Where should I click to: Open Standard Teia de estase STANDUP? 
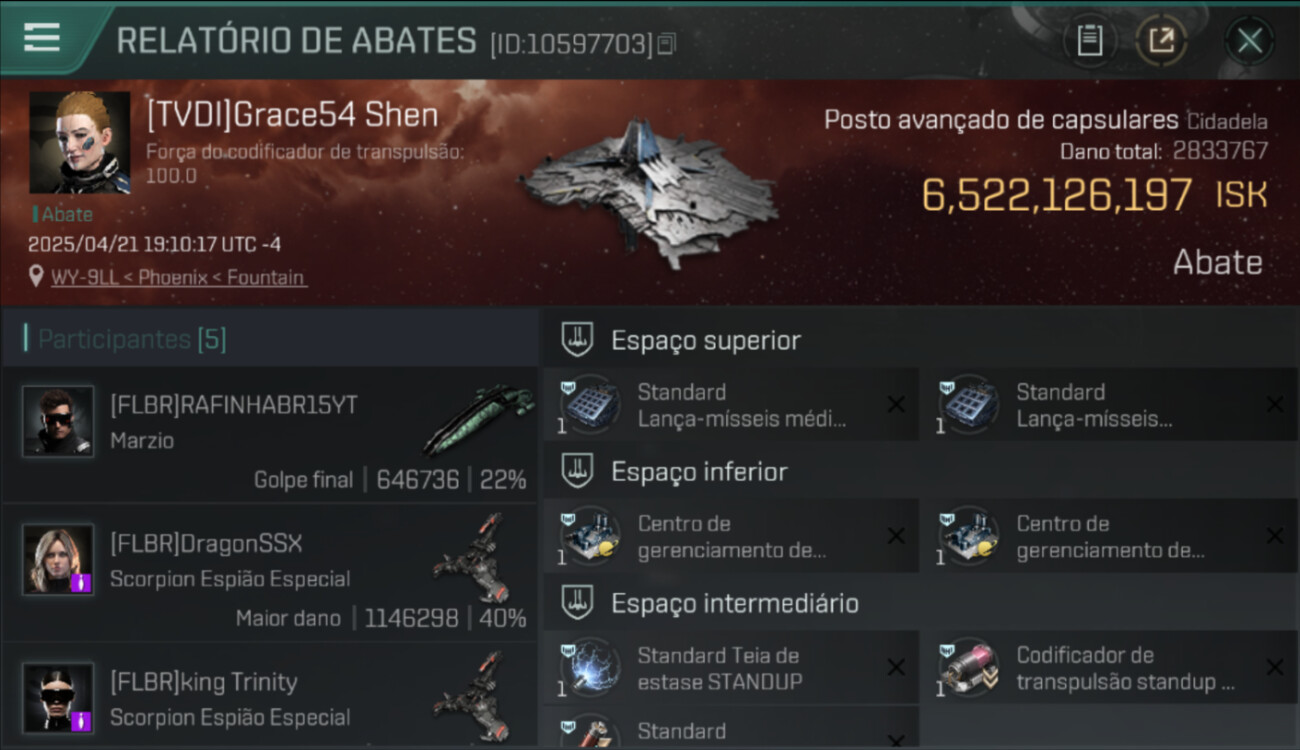click(731, 668)
